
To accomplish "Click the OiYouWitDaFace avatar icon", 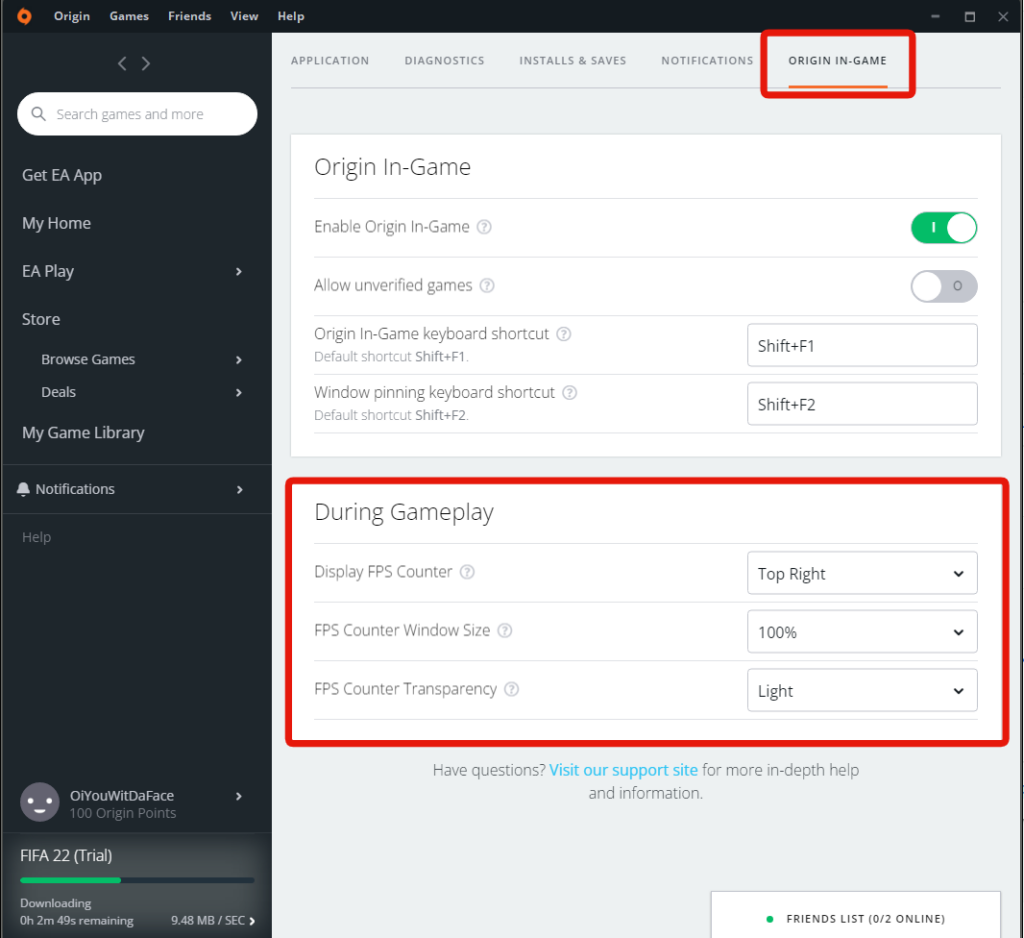I will pyautogui.click(x=40, y=802).
